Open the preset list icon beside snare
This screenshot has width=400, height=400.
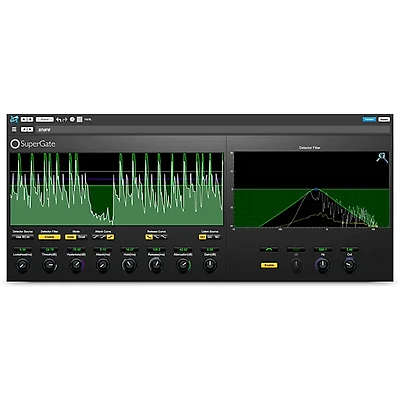(14, 129)
